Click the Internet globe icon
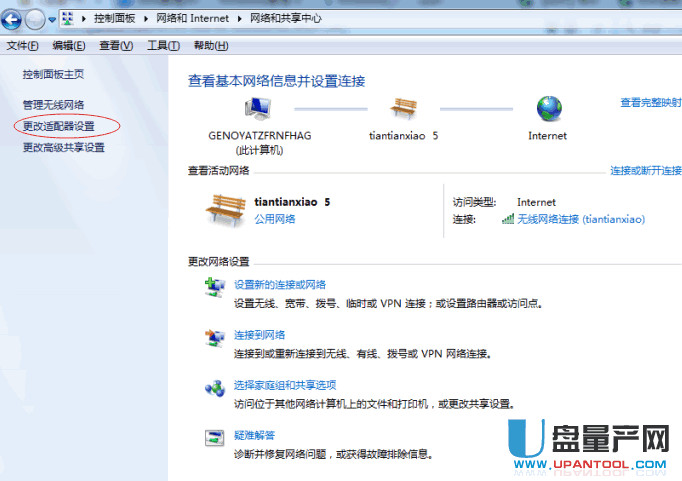 [x=549, y=108]
